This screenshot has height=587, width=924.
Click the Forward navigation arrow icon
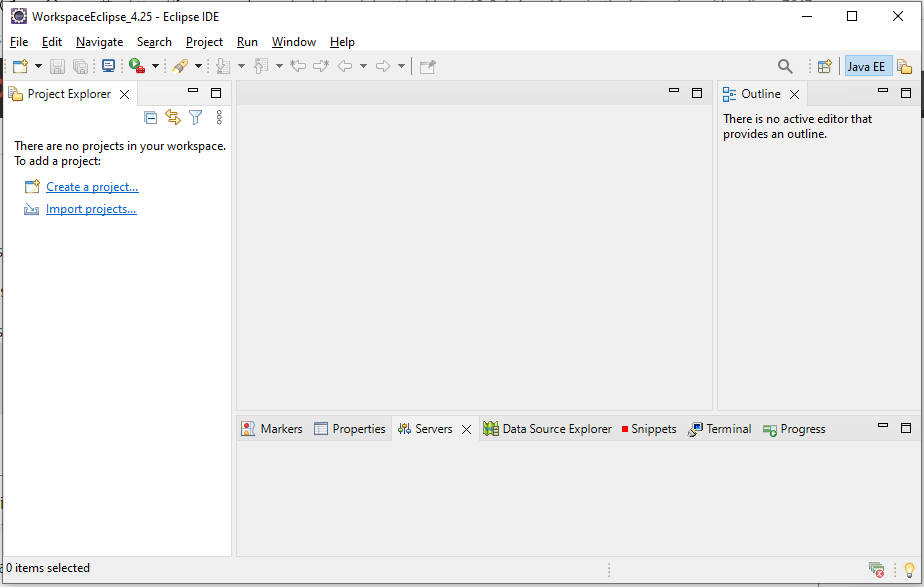(x=383, y=66)
